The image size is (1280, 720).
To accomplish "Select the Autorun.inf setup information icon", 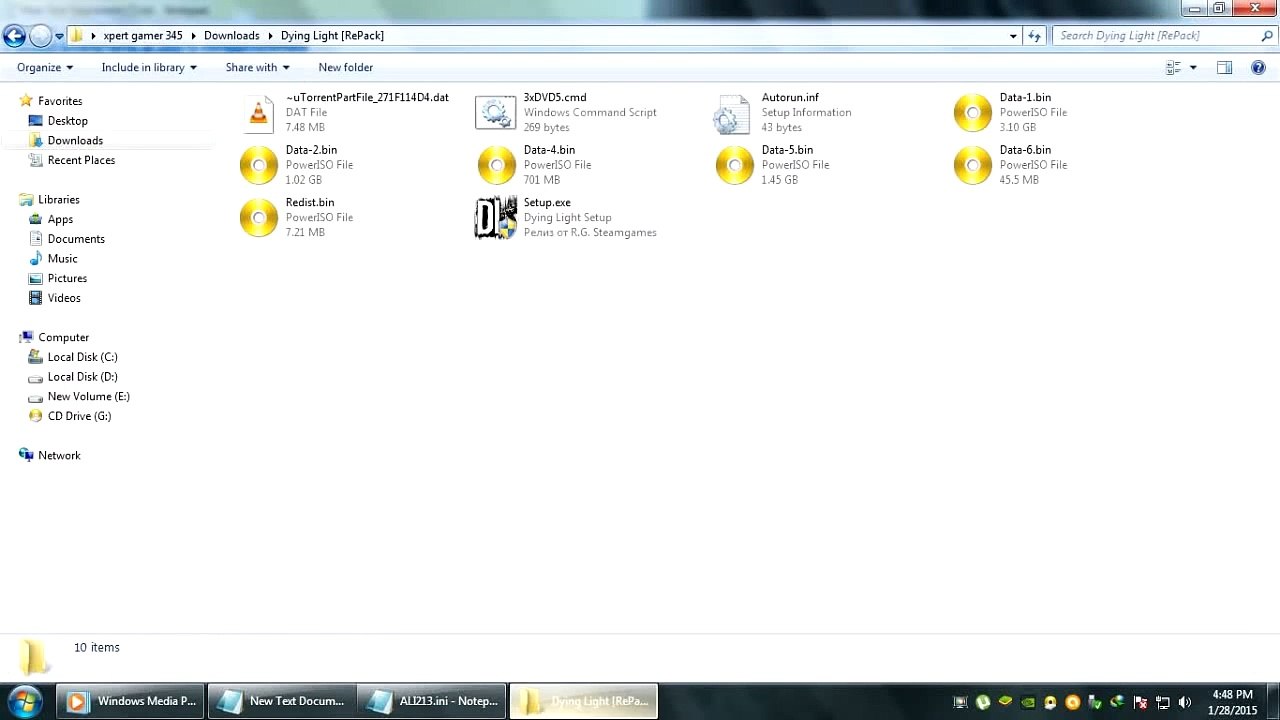I will pyautogui.click(x=731, y=114).
